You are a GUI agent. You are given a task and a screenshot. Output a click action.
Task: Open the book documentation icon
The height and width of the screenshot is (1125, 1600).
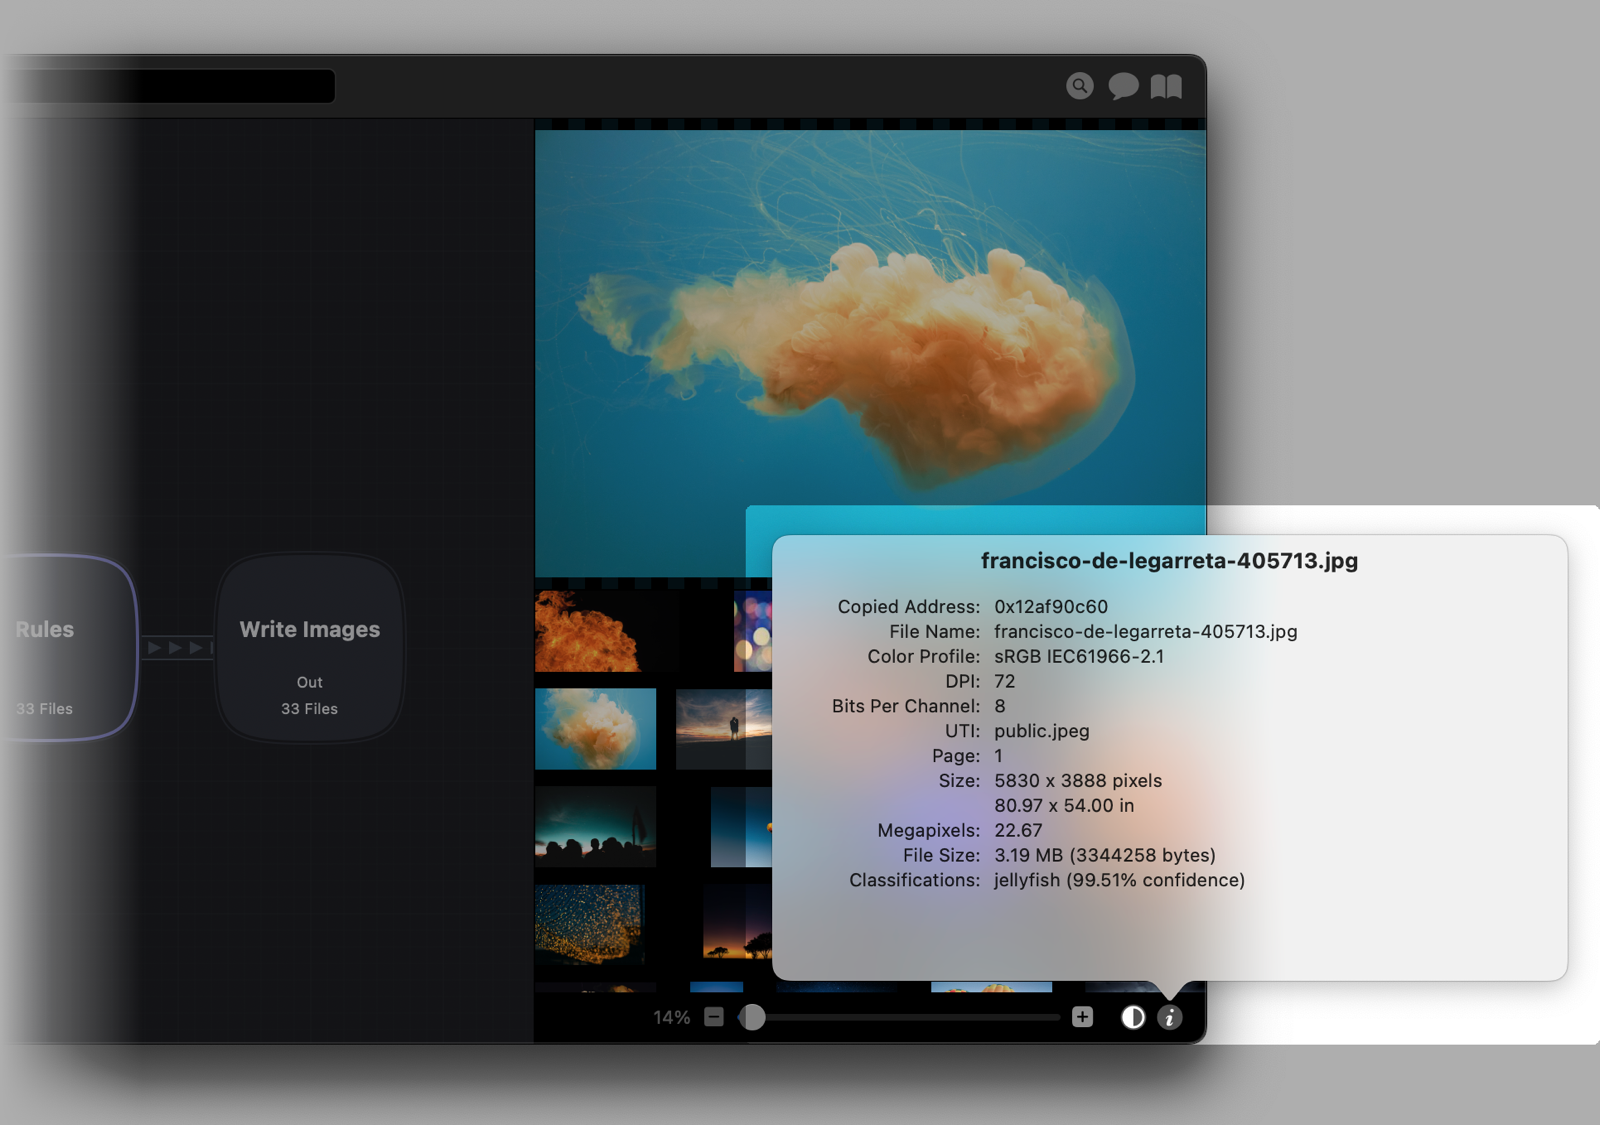tap(1166, 87)
